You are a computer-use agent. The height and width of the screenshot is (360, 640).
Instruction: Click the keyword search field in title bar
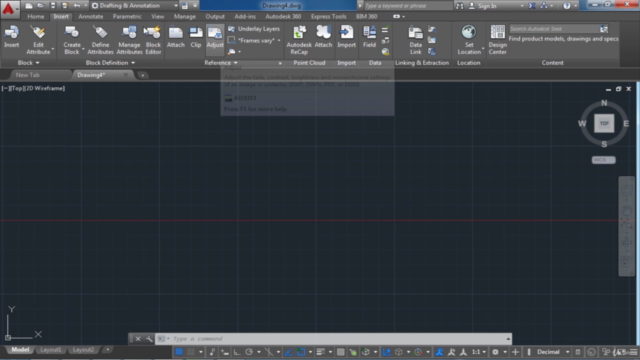click(408, 6)
